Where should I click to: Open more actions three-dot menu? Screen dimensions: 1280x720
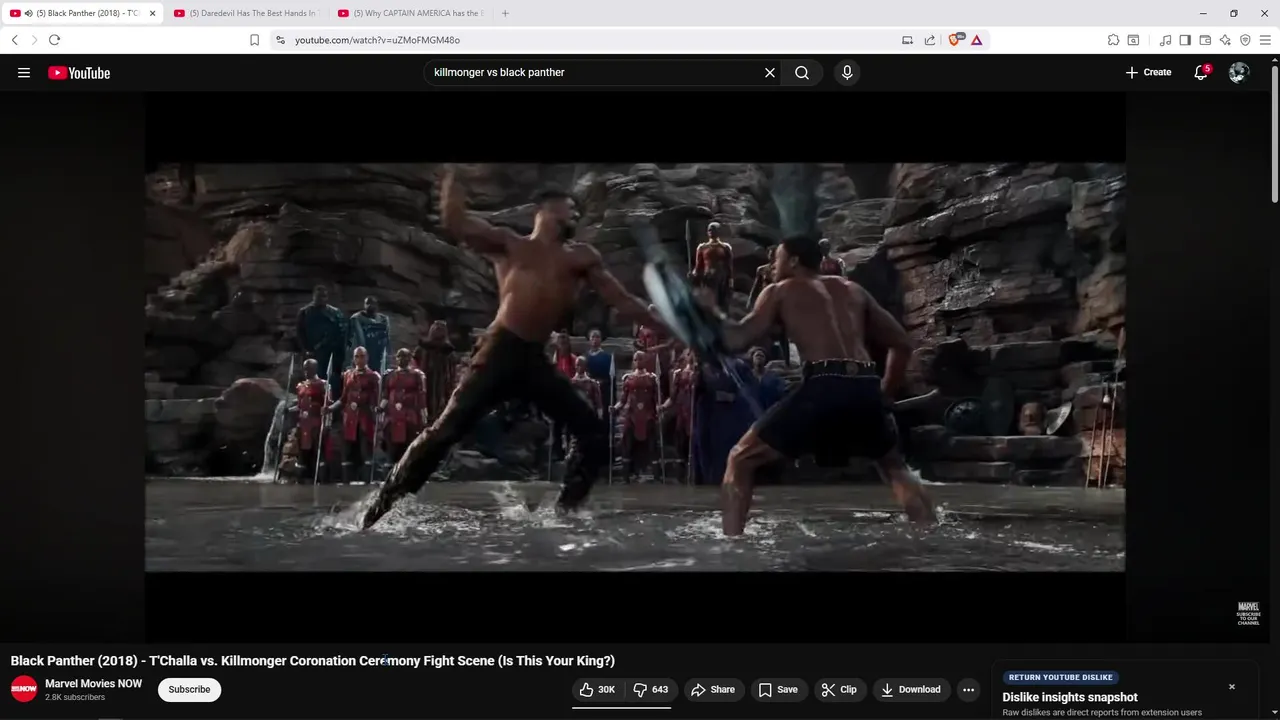tap(968, 689)
